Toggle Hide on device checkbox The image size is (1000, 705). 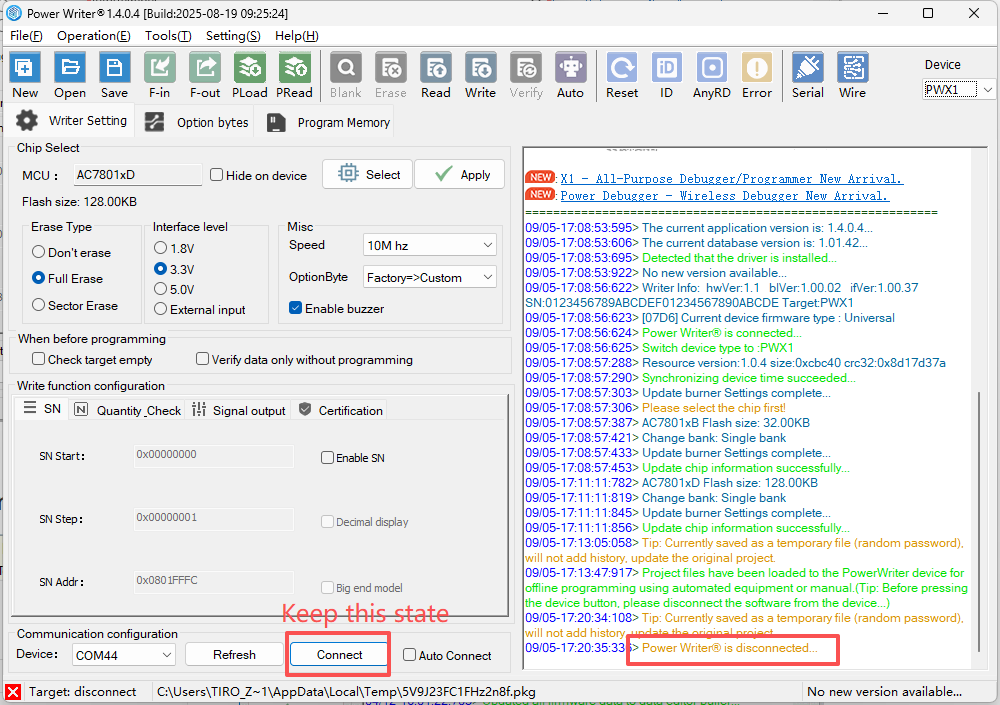pyautogui.click(x=217, y=175)
